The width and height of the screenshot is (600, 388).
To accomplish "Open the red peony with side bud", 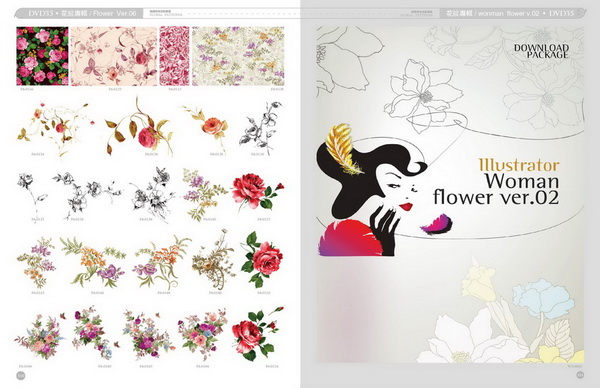I will [x=257, y=192].
